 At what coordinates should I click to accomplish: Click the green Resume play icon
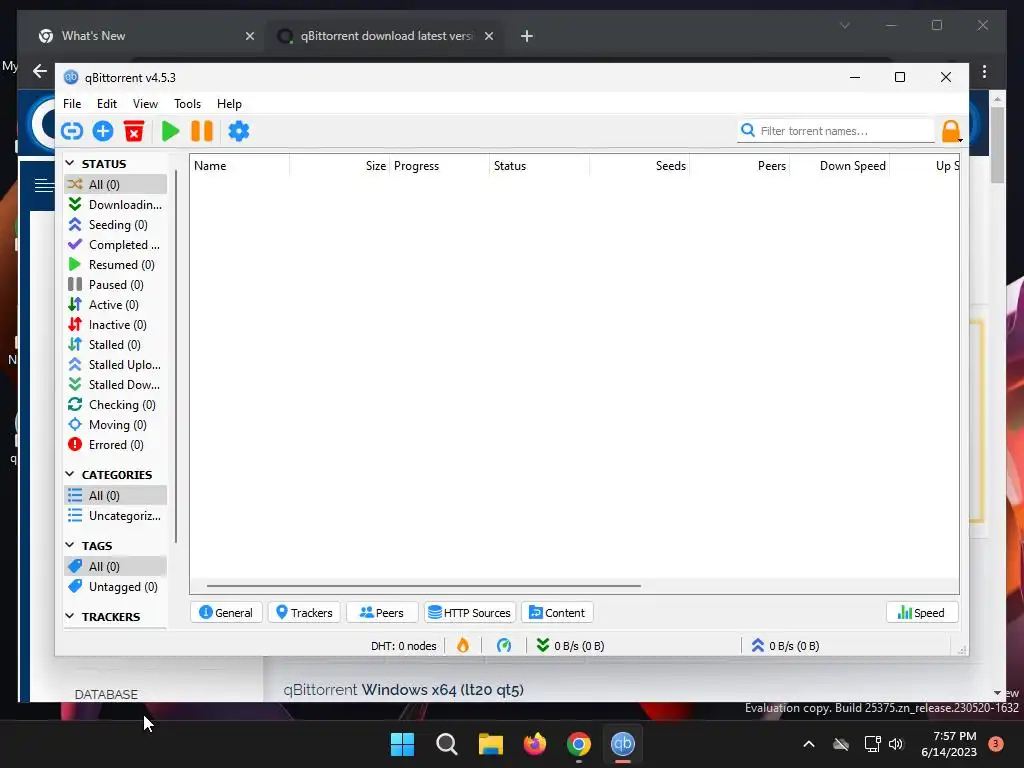pyautogui.click(x=170, y=131)
